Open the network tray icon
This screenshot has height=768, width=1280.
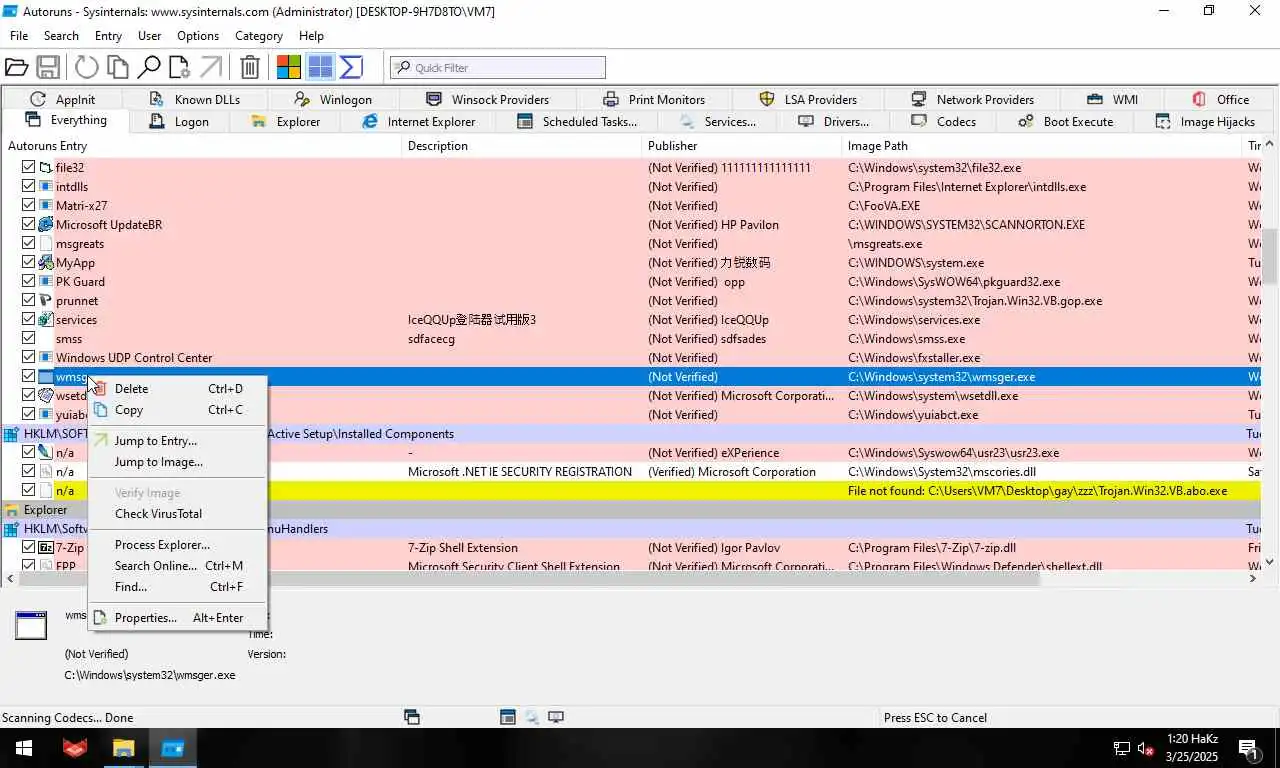1122,748
